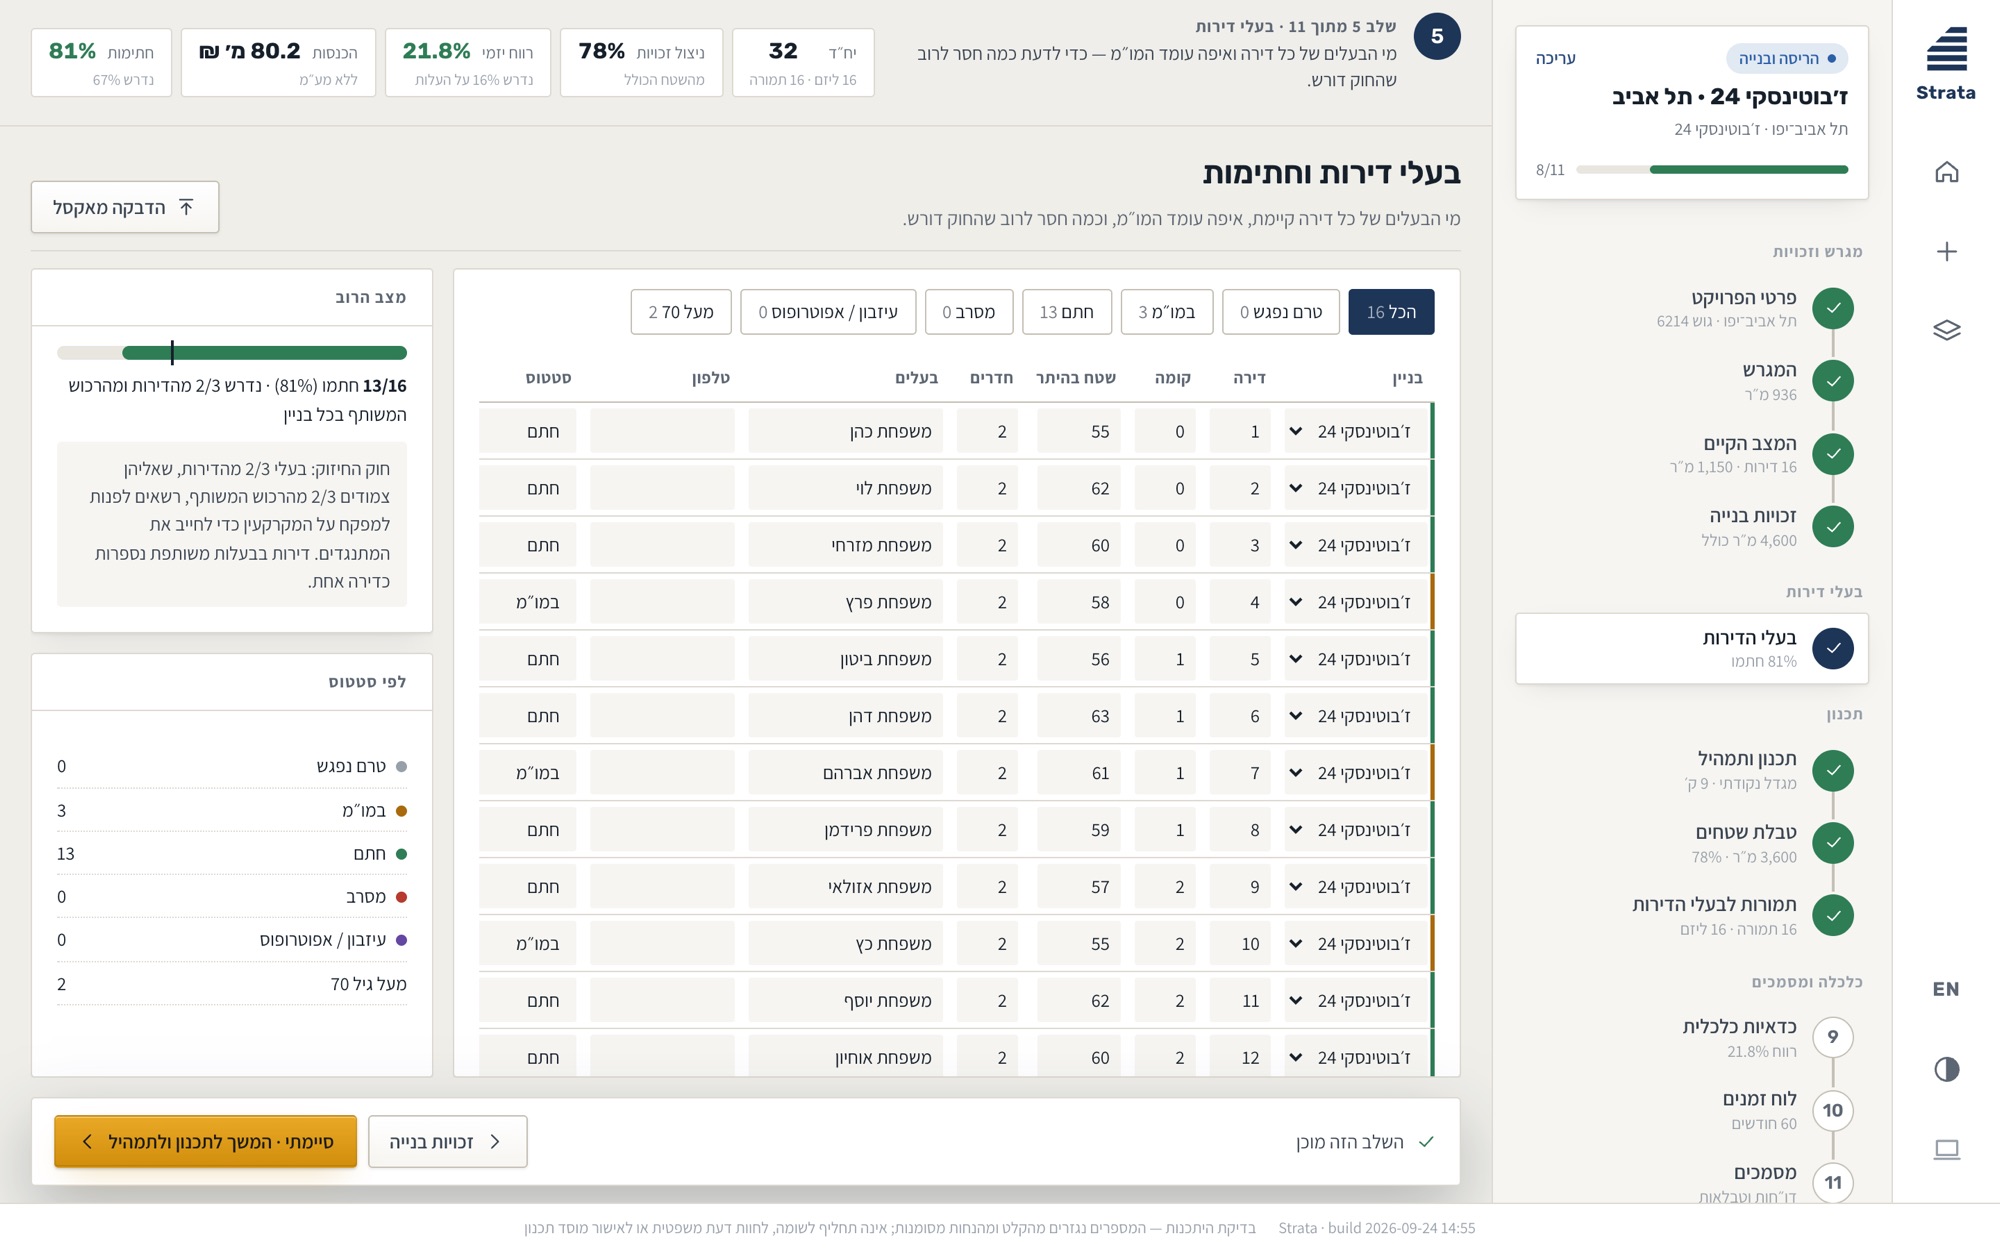
Task: Open building dropdown for משפחת לוי row
Action: click(x=1356, y=488)
